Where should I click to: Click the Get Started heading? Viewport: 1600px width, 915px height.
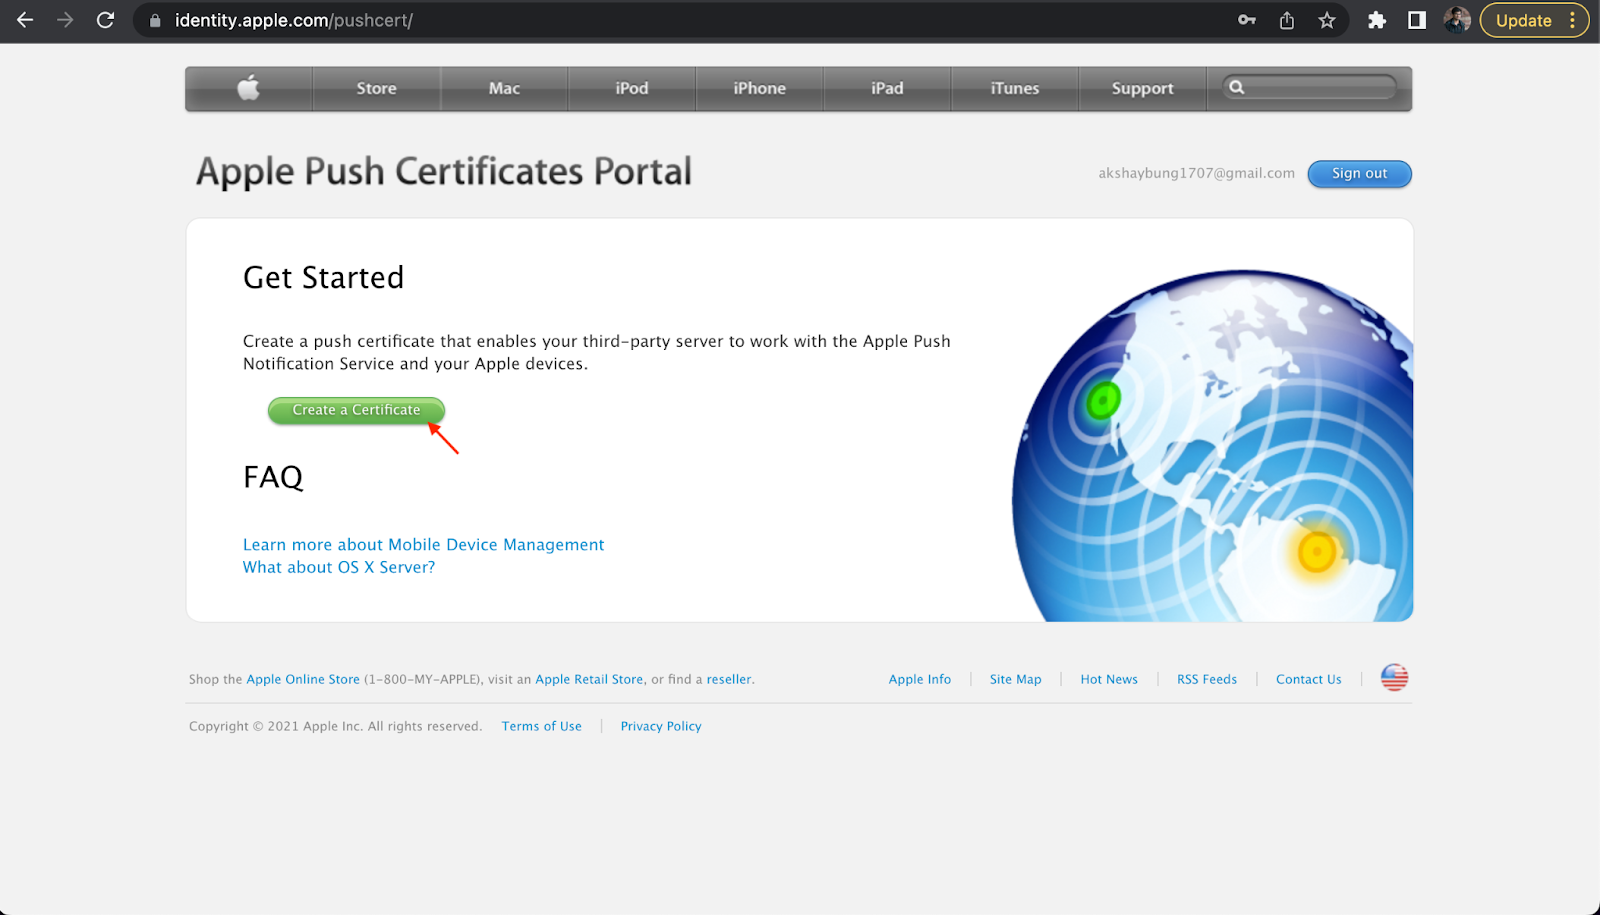[x=323, y=277]
